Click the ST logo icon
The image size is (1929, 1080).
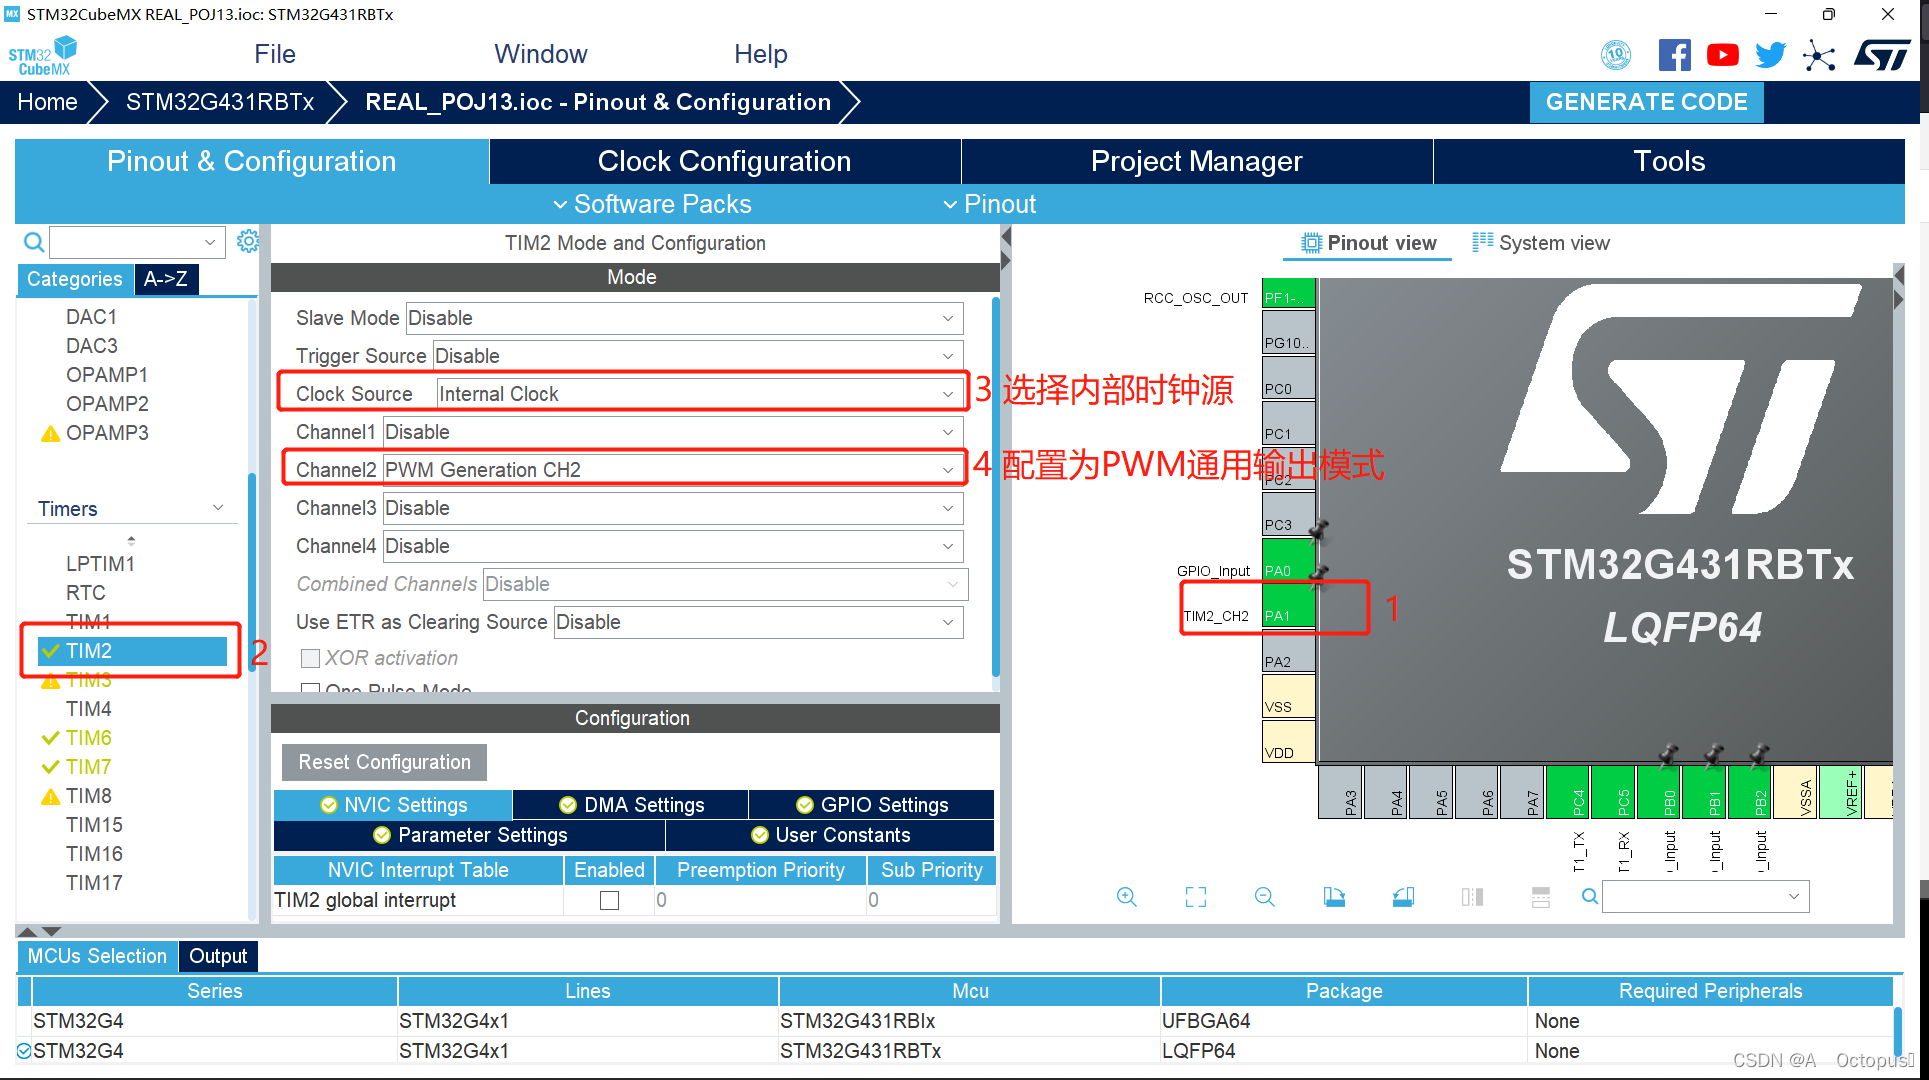coord(1882,55)
